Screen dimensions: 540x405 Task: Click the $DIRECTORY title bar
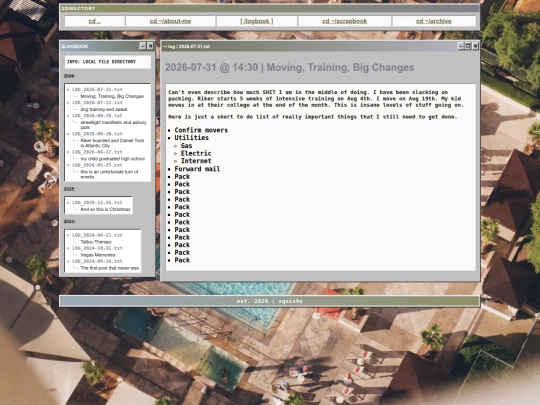click(x=269, y=8)
